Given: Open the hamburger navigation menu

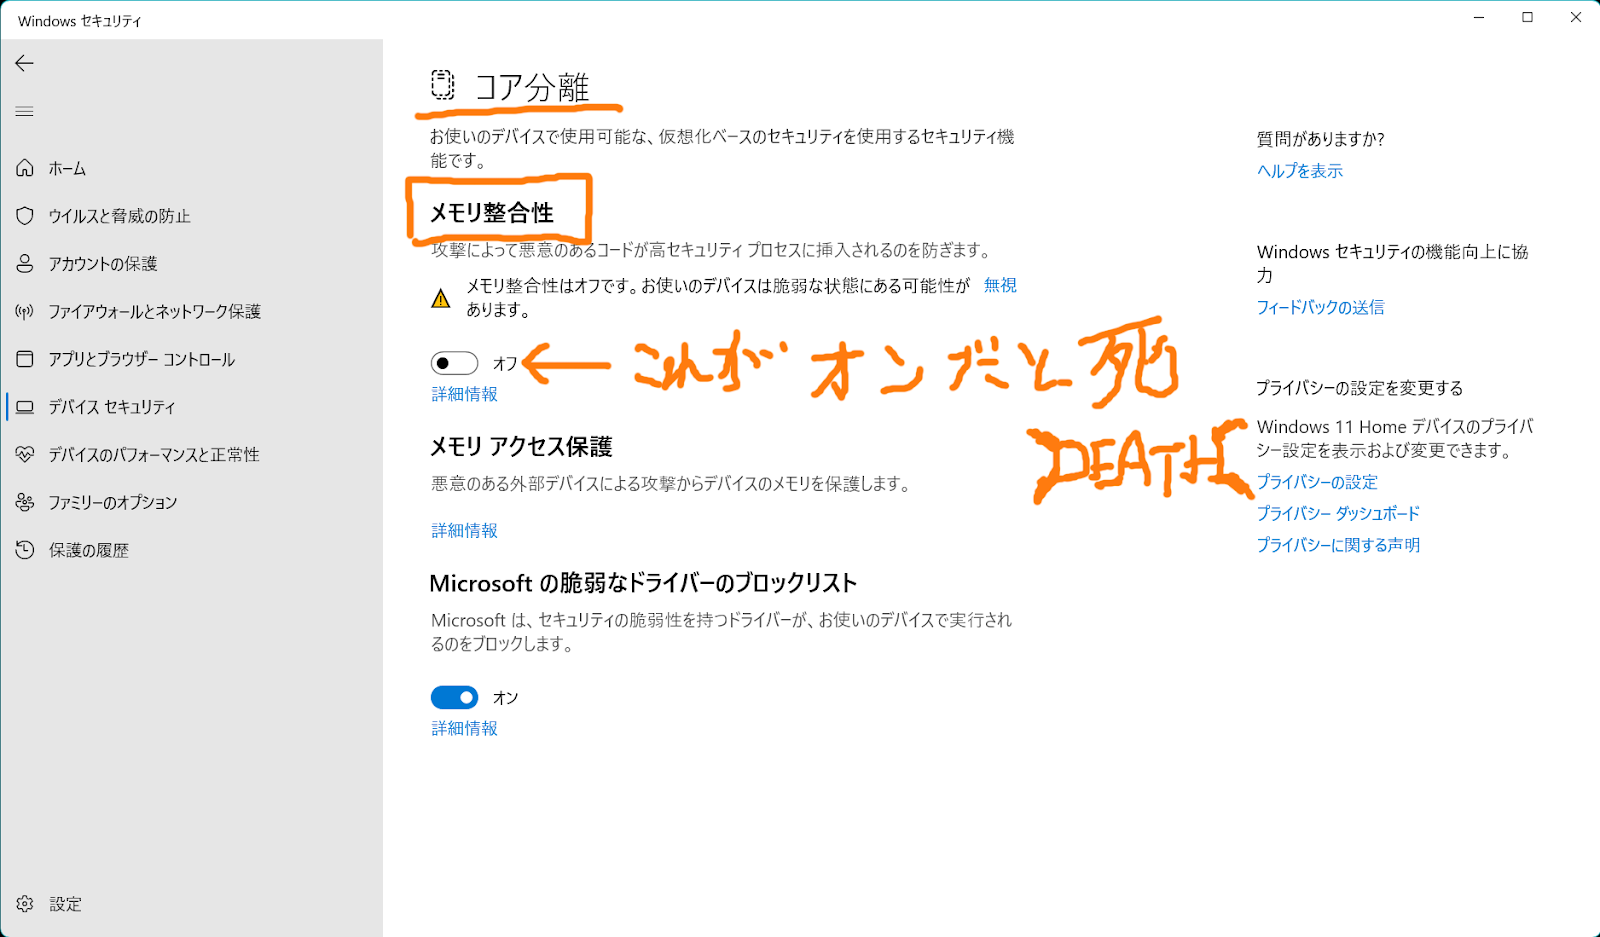Looking at the screenshot, I should click(x=24, y=111).
